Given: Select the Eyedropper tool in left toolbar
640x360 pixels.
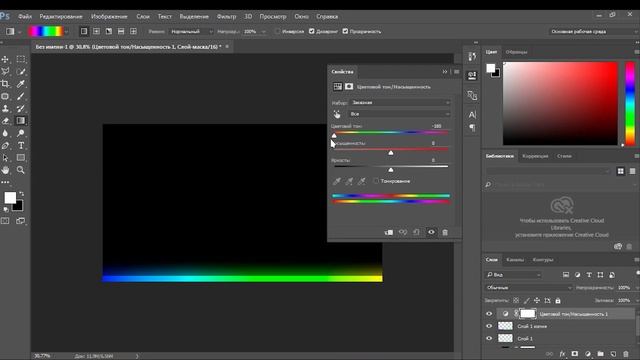Looking at the screenshot, I should (x=21, y=84).
